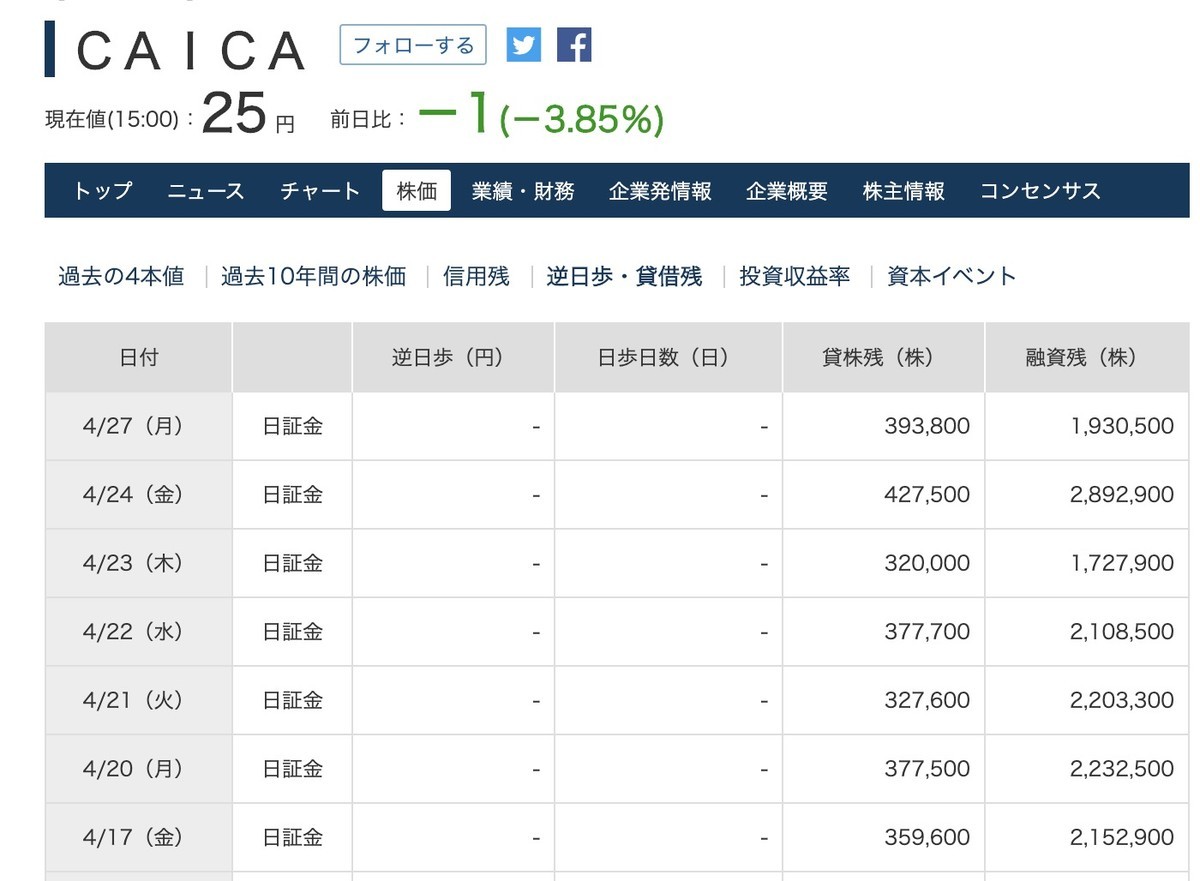This screenshot has width=1200, height=881.
Task: View the 株主情報 tab
Action: click(x=904, y=191)
